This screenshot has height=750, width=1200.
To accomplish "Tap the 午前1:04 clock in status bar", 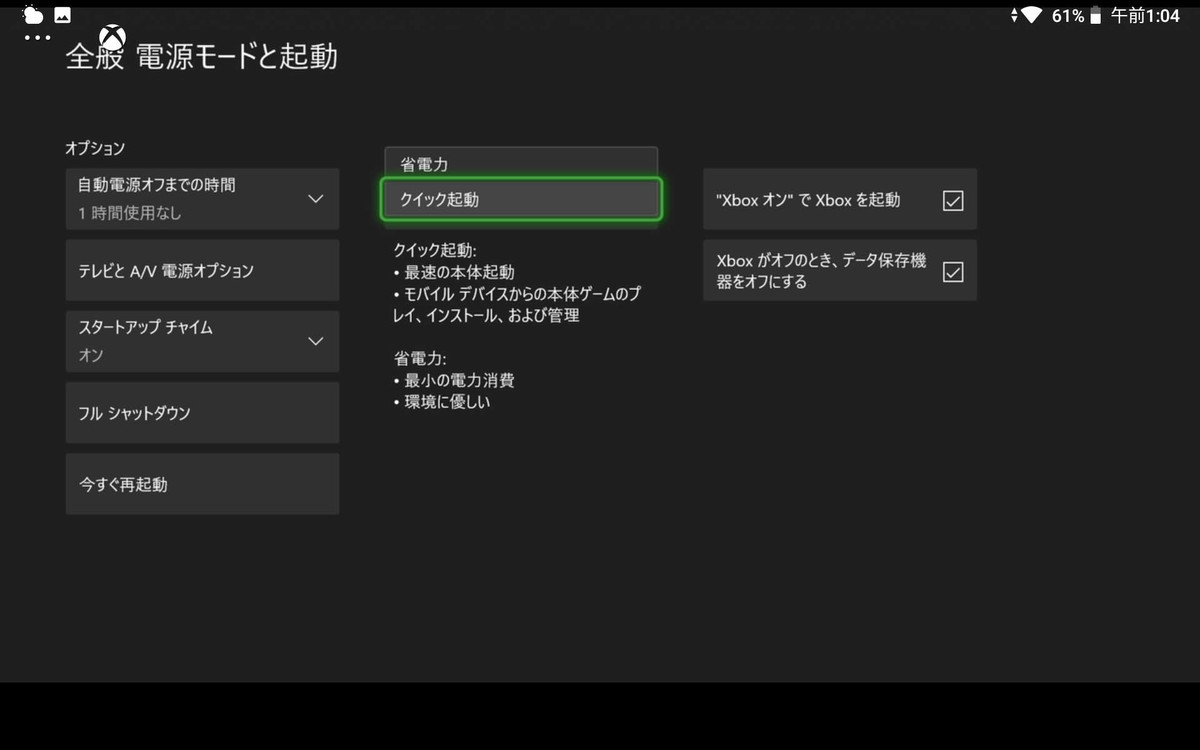I will [x=1145, y=16].
